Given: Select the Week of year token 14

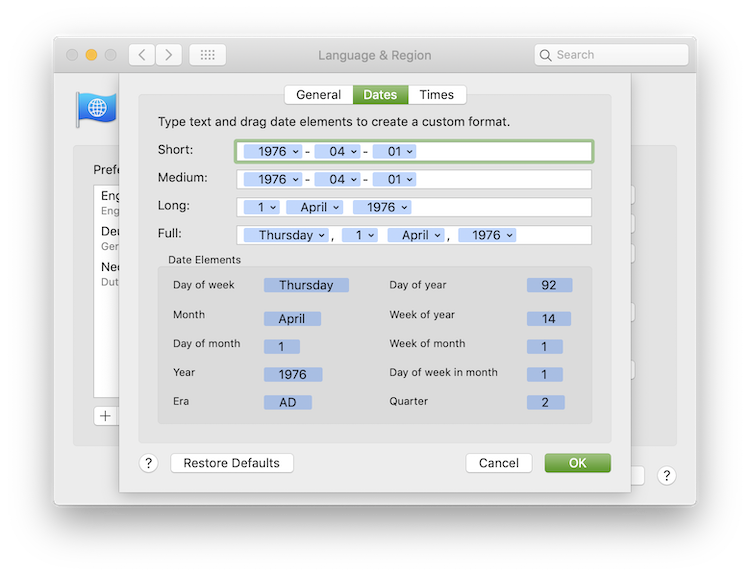Looking at the screenshot, I should pos(549,319).
